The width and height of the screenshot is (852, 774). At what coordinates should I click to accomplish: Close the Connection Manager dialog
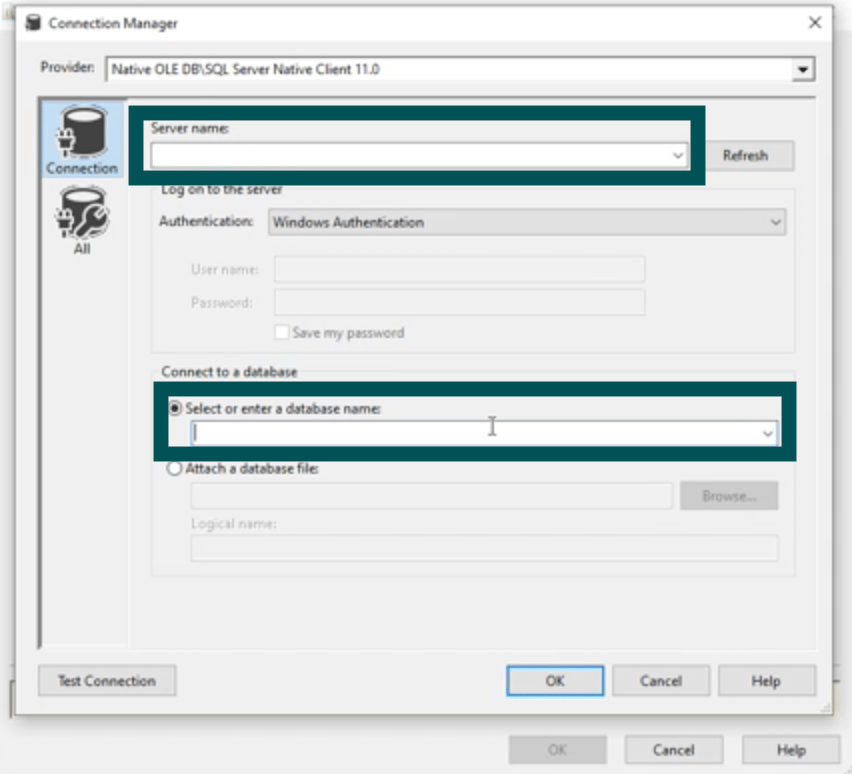[815, 23]
